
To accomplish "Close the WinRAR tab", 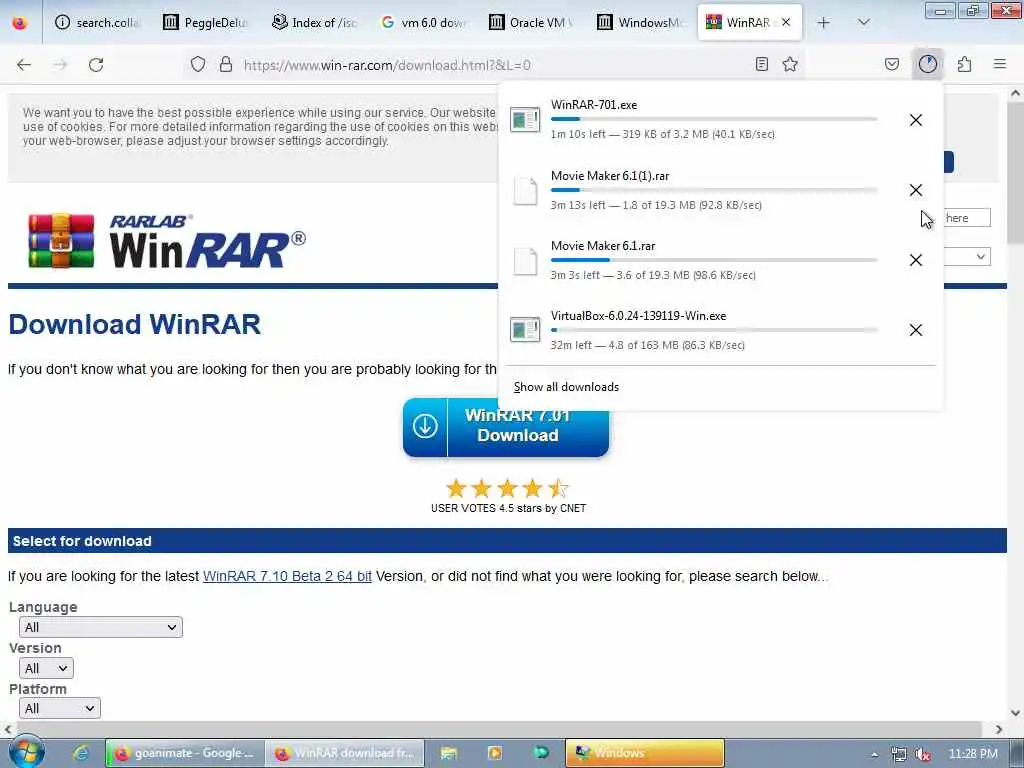I will [x=786, y=22].
